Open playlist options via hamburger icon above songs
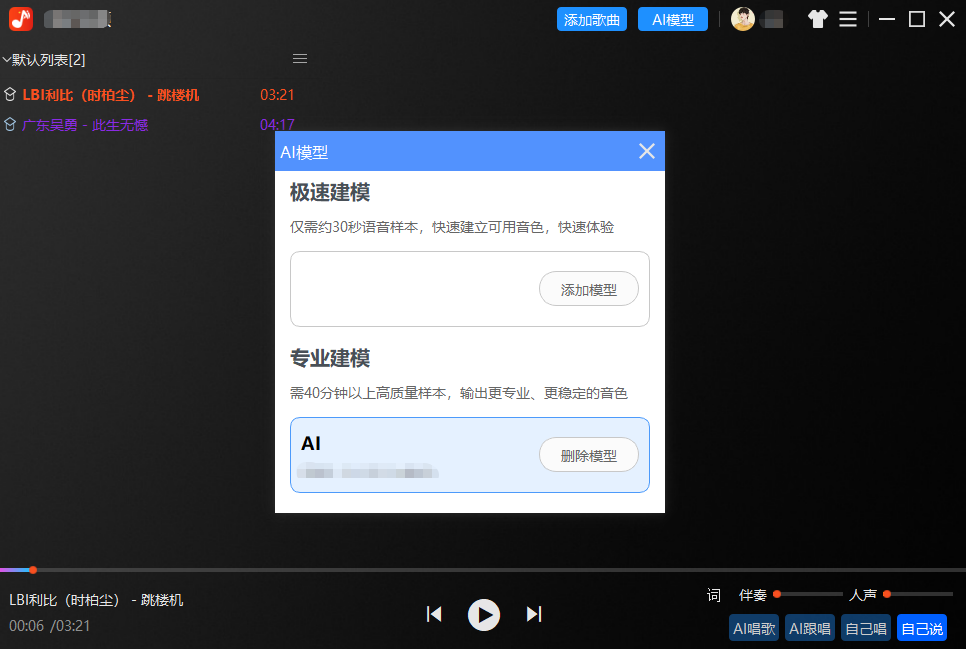This screenshot has height=649, width=966. pos(299,58)
